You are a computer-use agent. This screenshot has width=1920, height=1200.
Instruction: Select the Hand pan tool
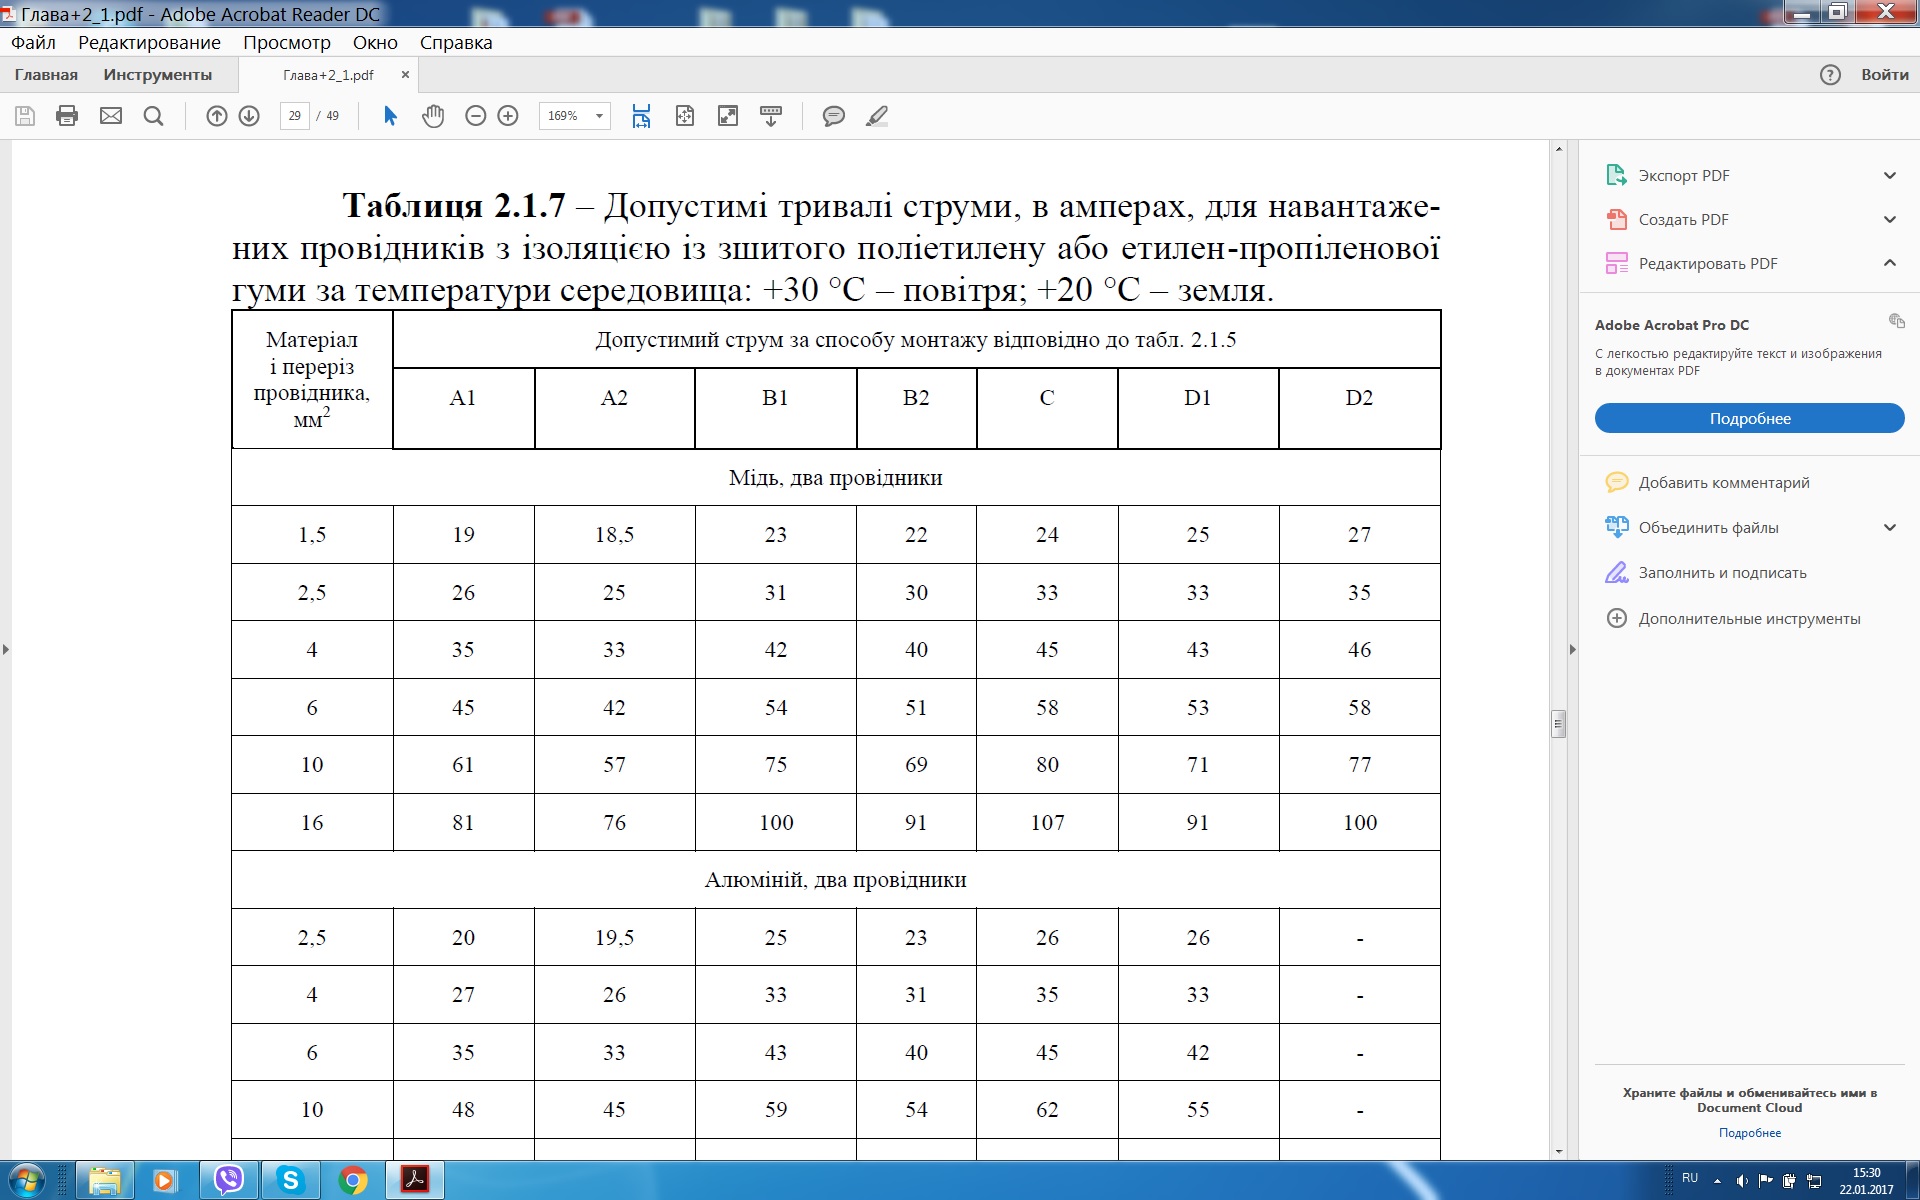[432, 116]
